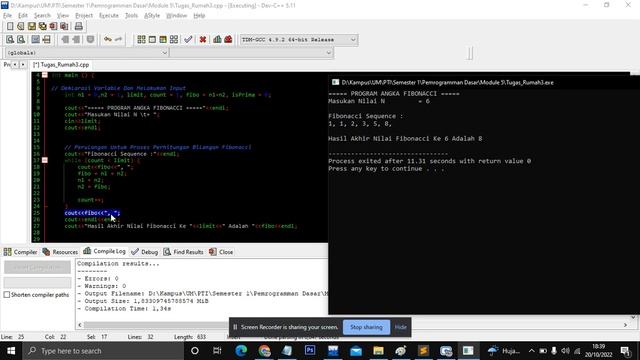
Task: Click the Compile icon in toolbar
Action: click(x=141, y=40)
